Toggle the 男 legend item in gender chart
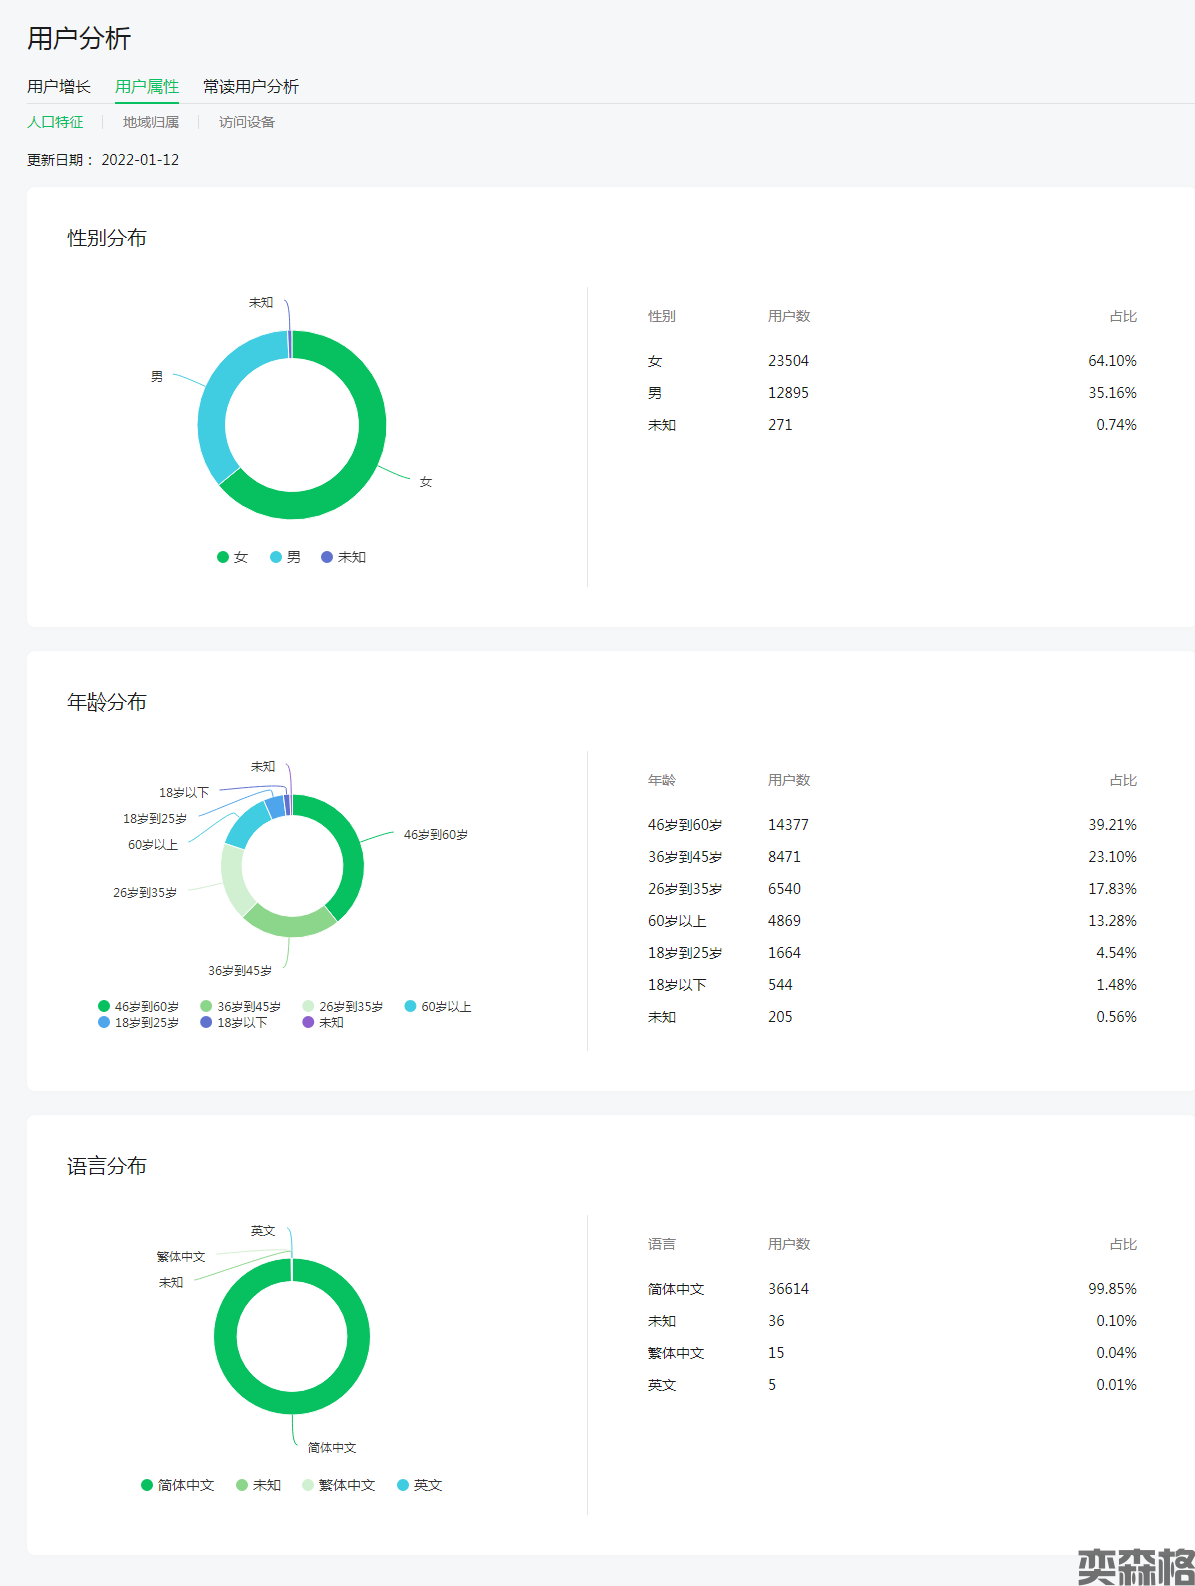The image size is (1195, 1586). pyautogui.click(x=286, y=557)
